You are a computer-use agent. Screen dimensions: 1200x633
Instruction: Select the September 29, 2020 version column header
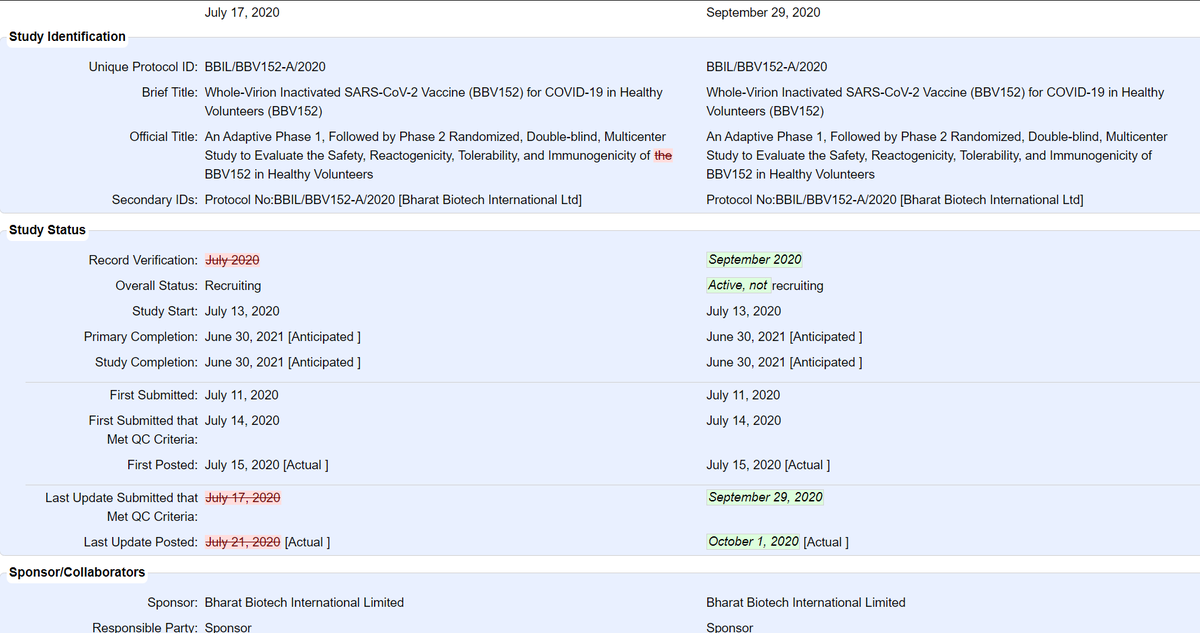coord(763,12)
